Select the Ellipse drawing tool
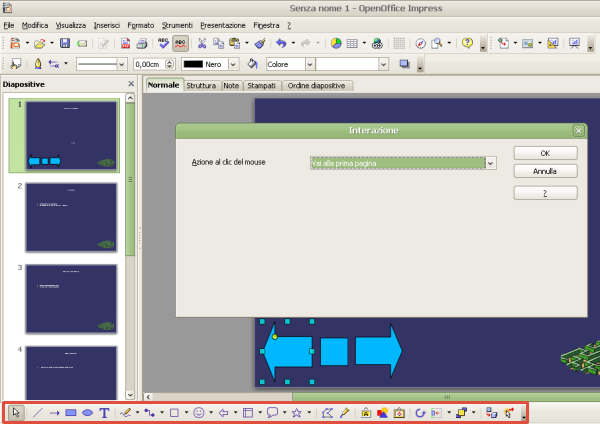The width and height of the screenshot is (600, 424). (87, 412)
